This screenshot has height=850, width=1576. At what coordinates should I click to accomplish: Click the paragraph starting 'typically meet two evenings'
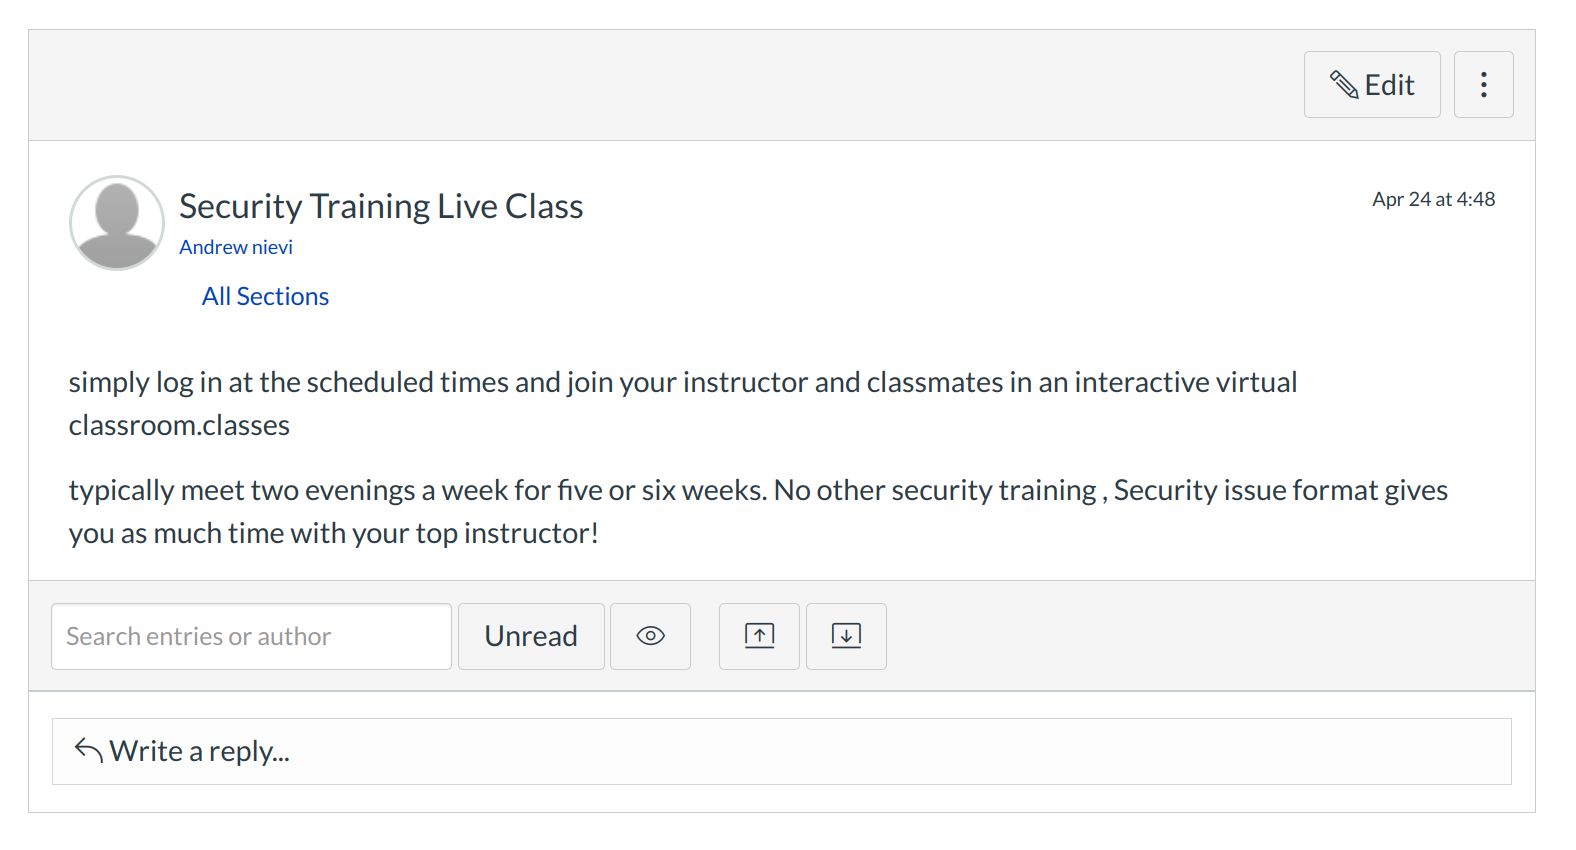click(757, 491)
